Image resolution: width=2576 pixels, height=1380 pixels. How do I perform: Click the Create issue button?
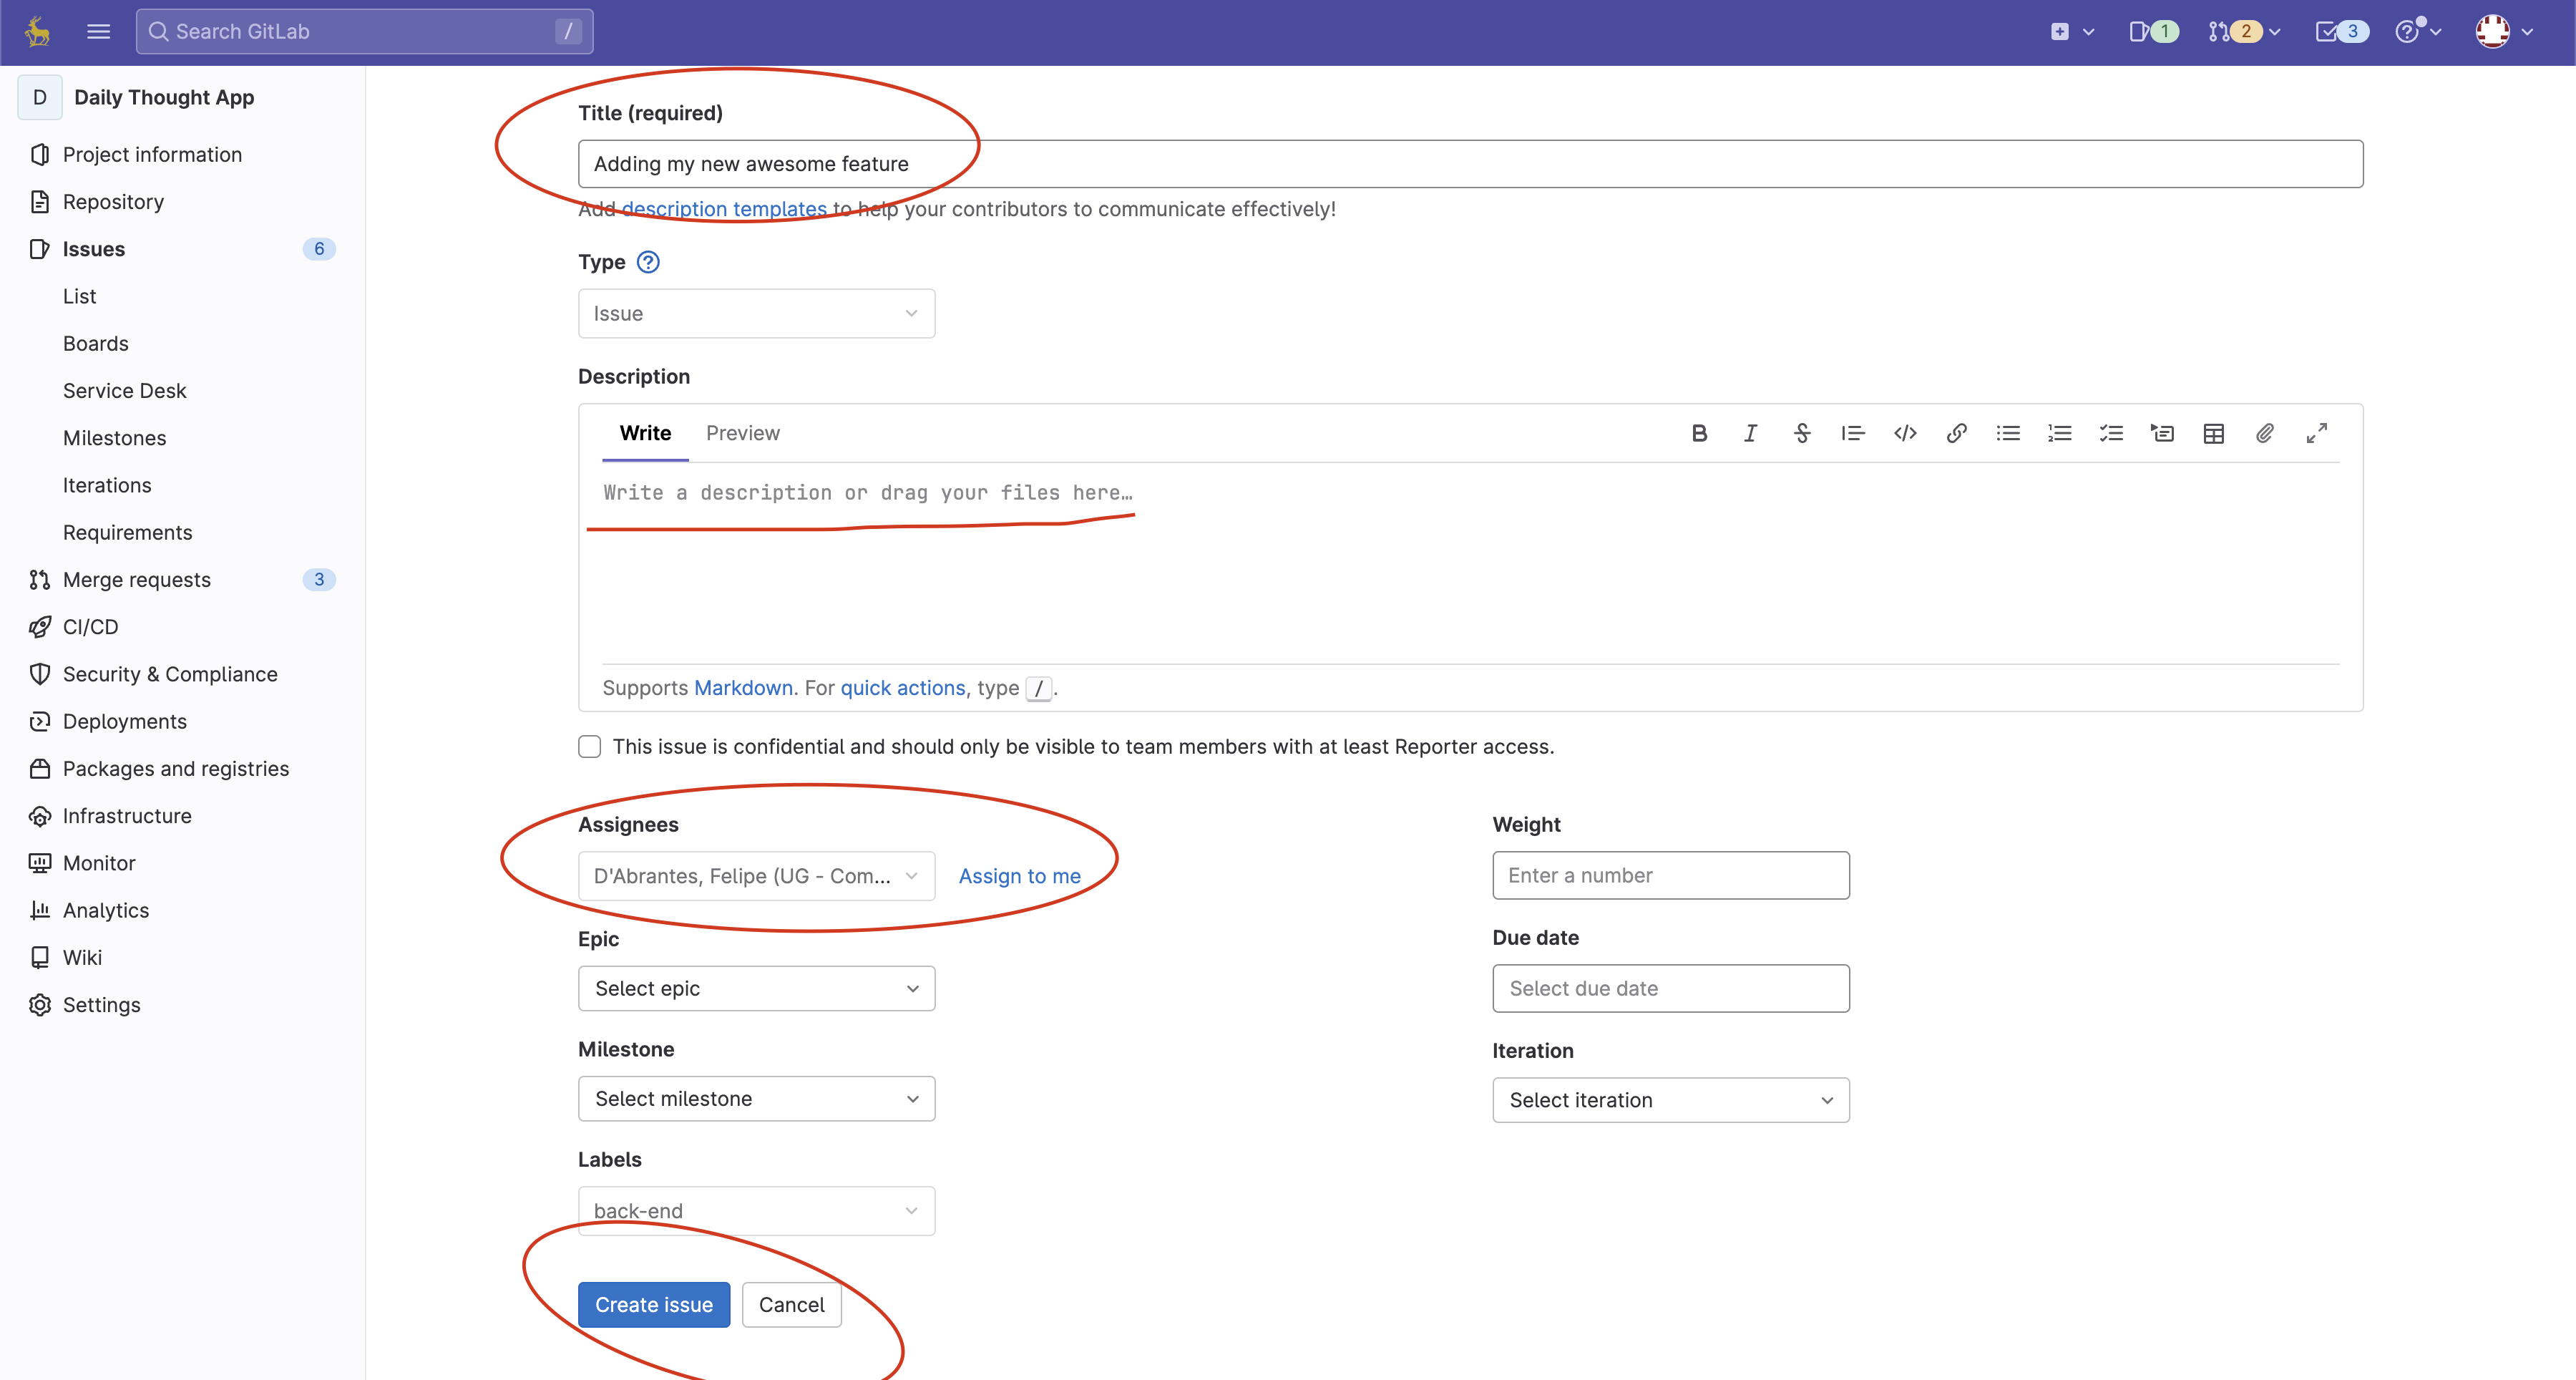click(654, 1304)
